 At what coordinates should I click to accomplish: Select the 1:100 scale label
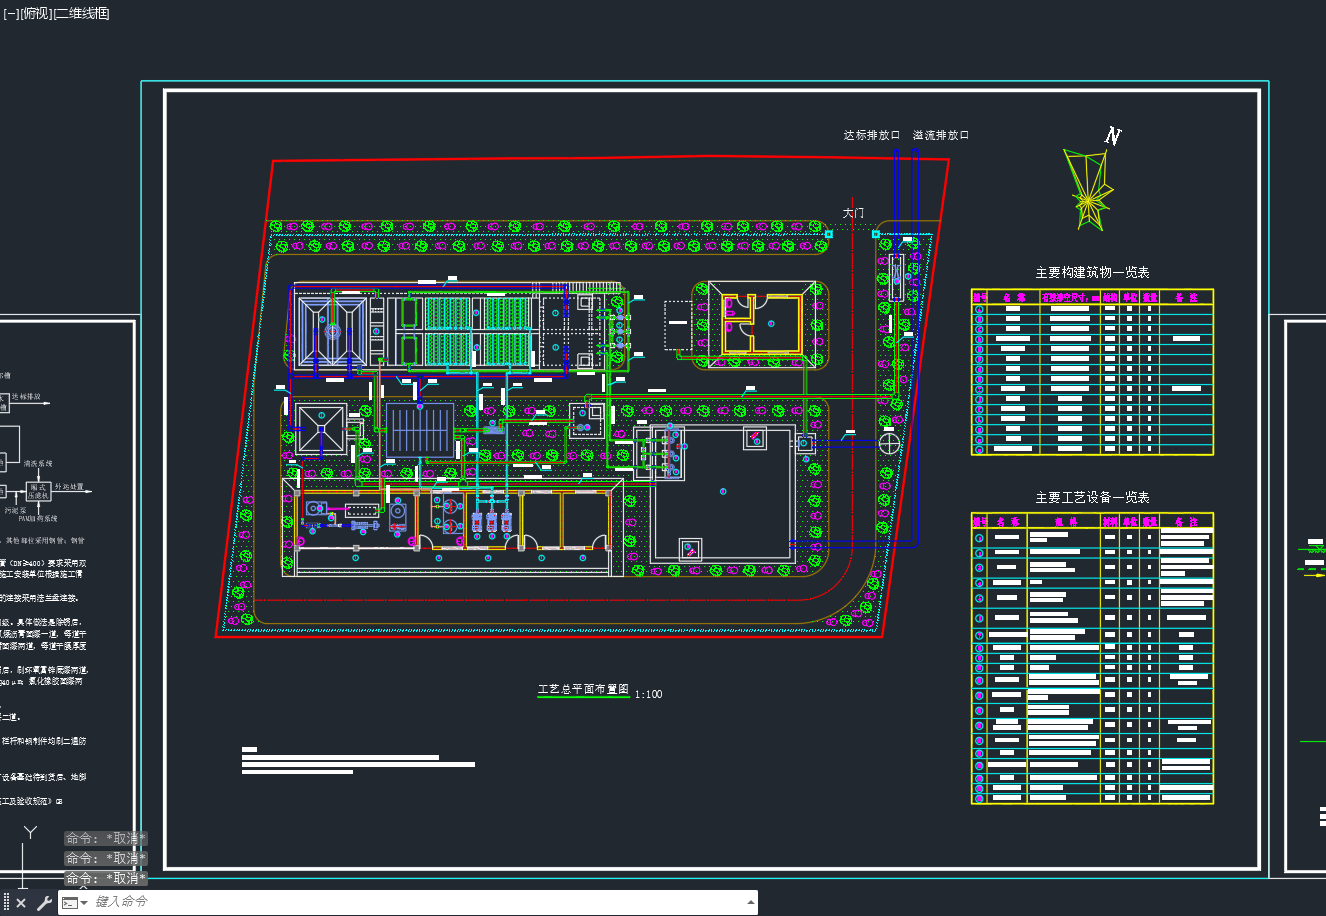click(648, 694)
